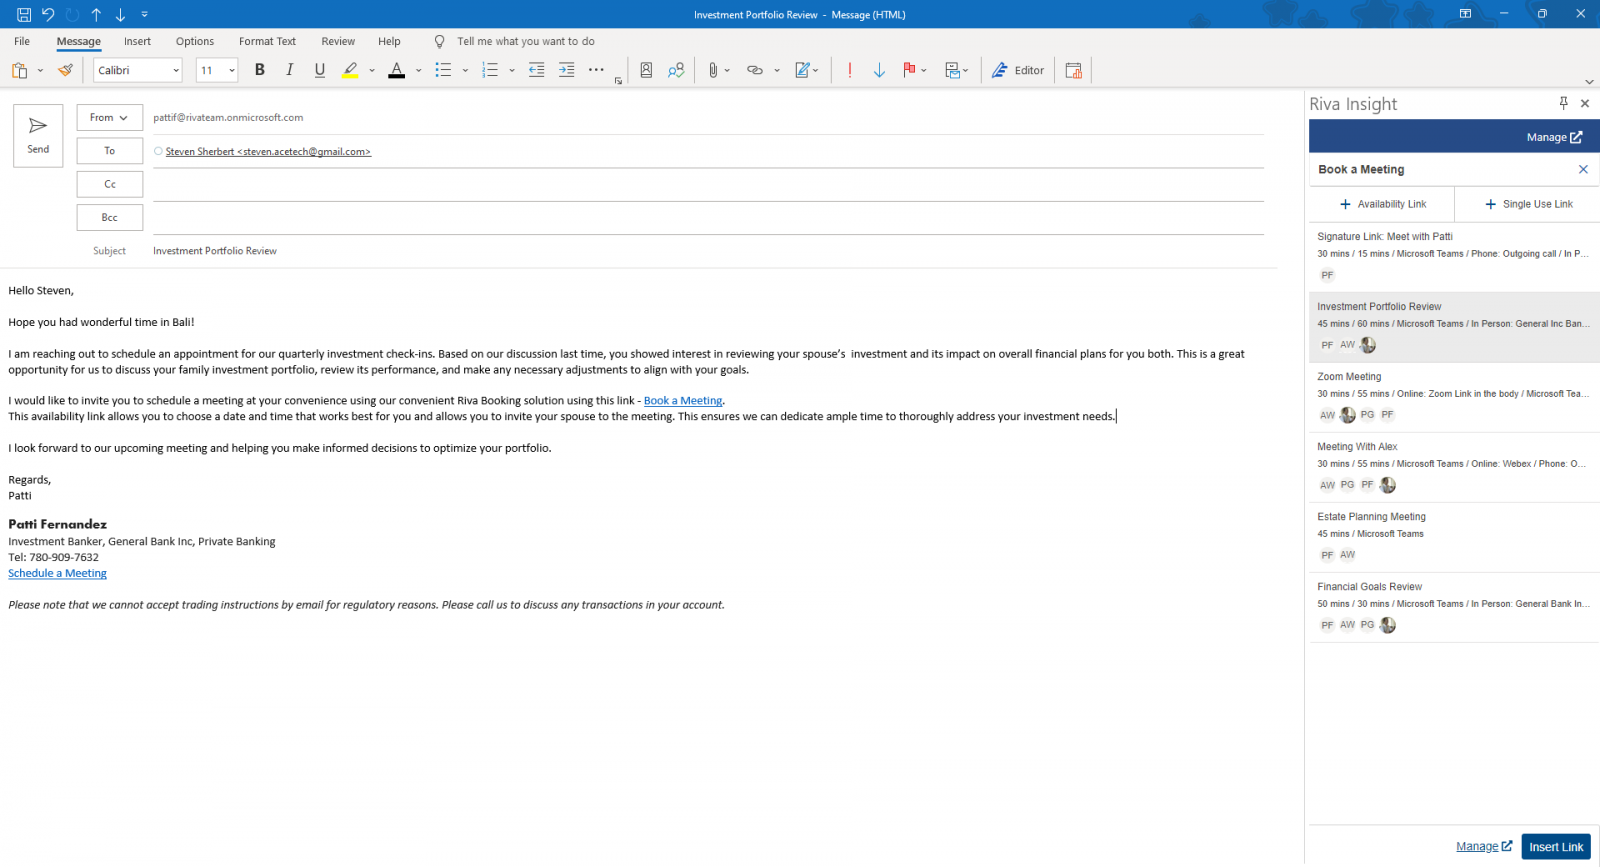Open the Schedule a Meeting signature link
This screenshot has height=867, width=1600.
[57, 573]
